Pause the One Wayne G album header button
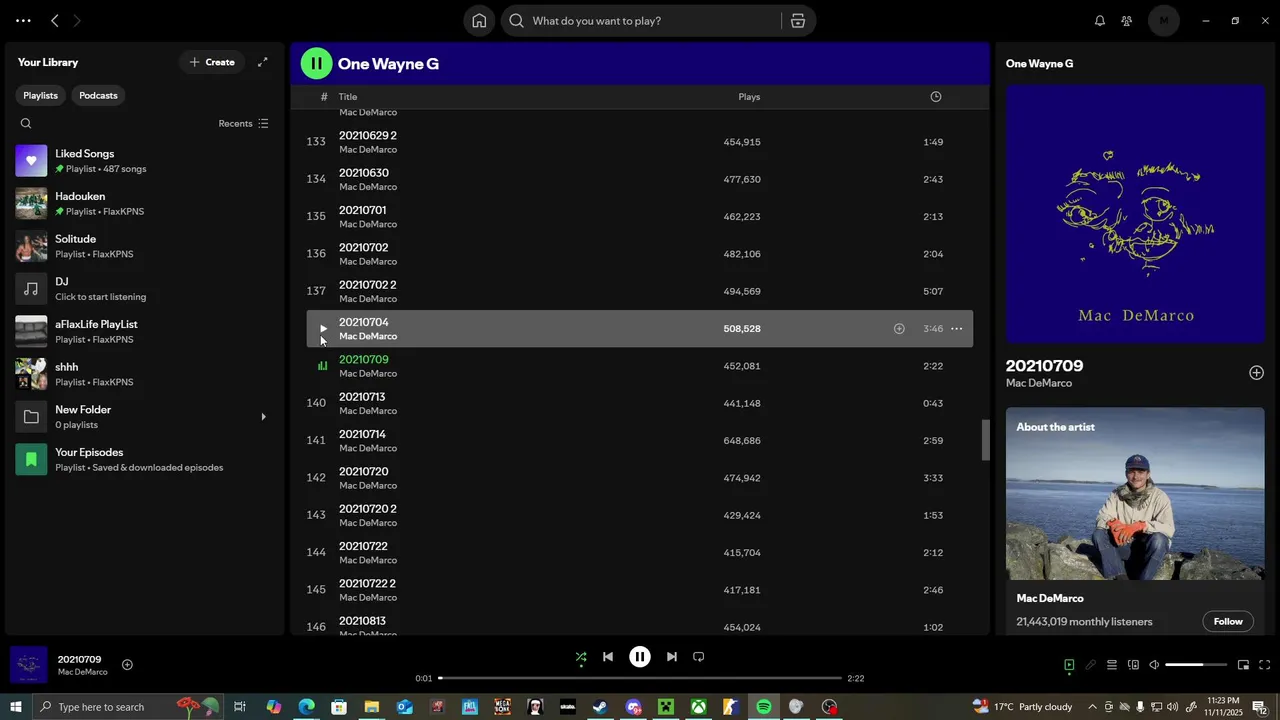Screen dimensions: 1280x720 coord(316,64)
